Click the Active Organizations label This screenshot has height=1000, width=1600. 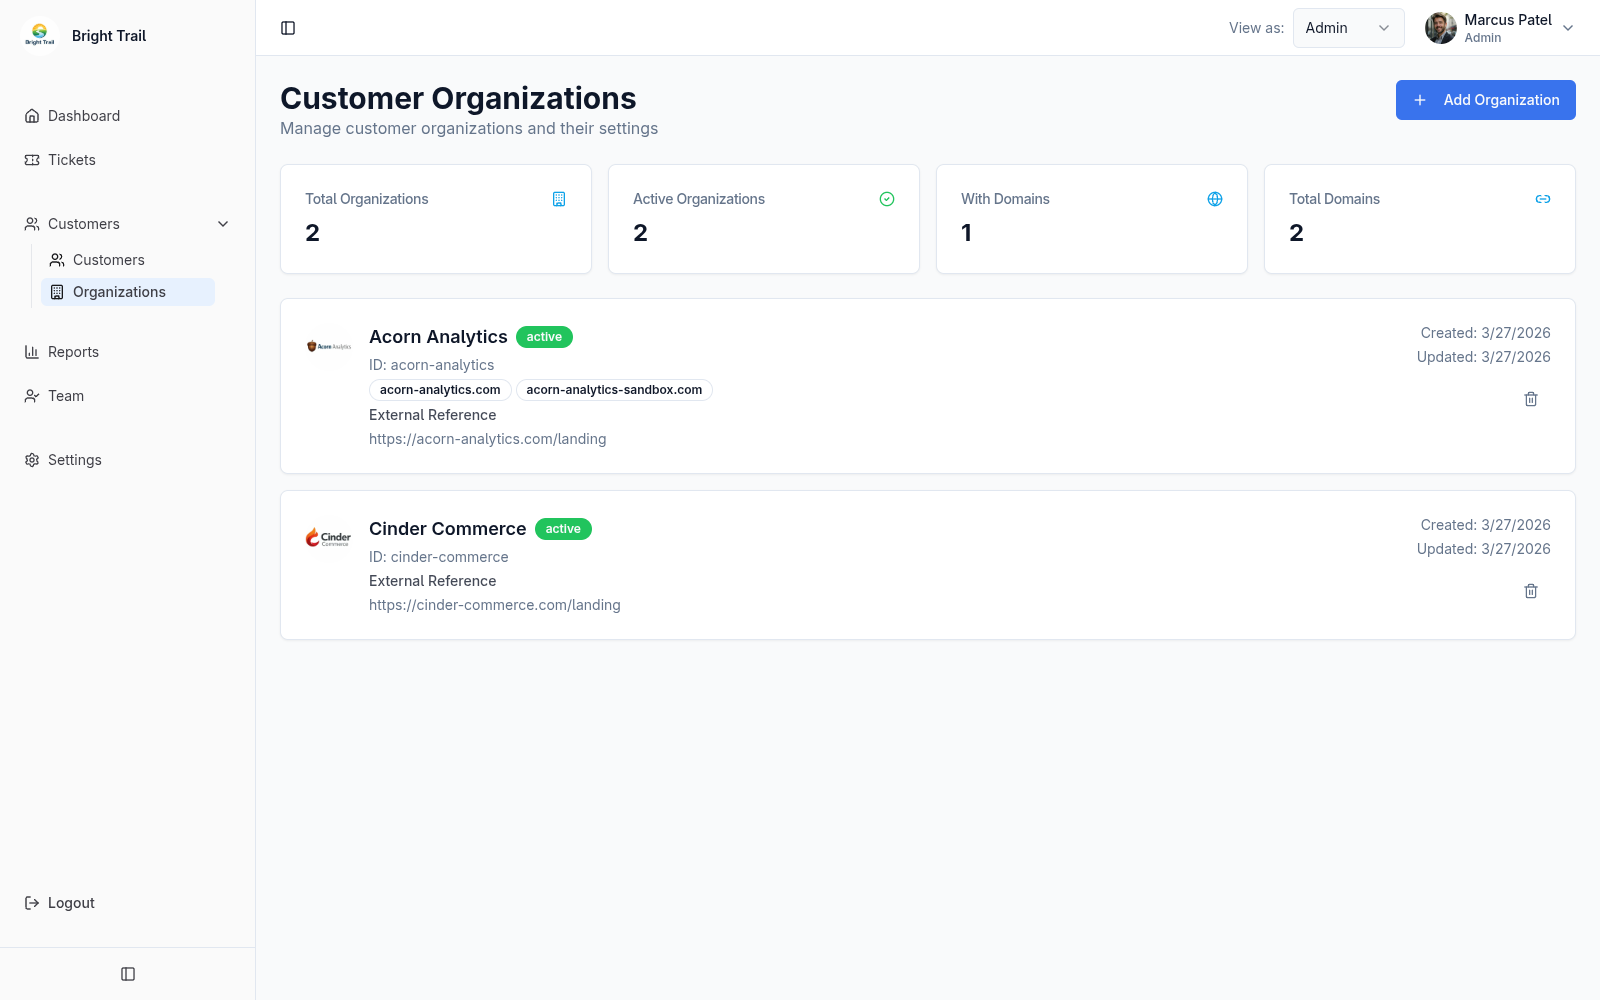coord(699,199)
